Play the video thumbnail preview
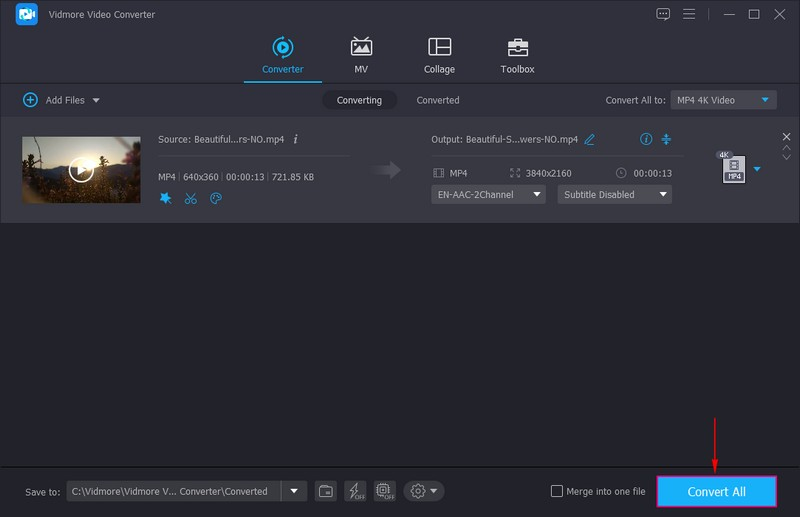The height and width of the screenshot is (517, 800). point(81,170)
